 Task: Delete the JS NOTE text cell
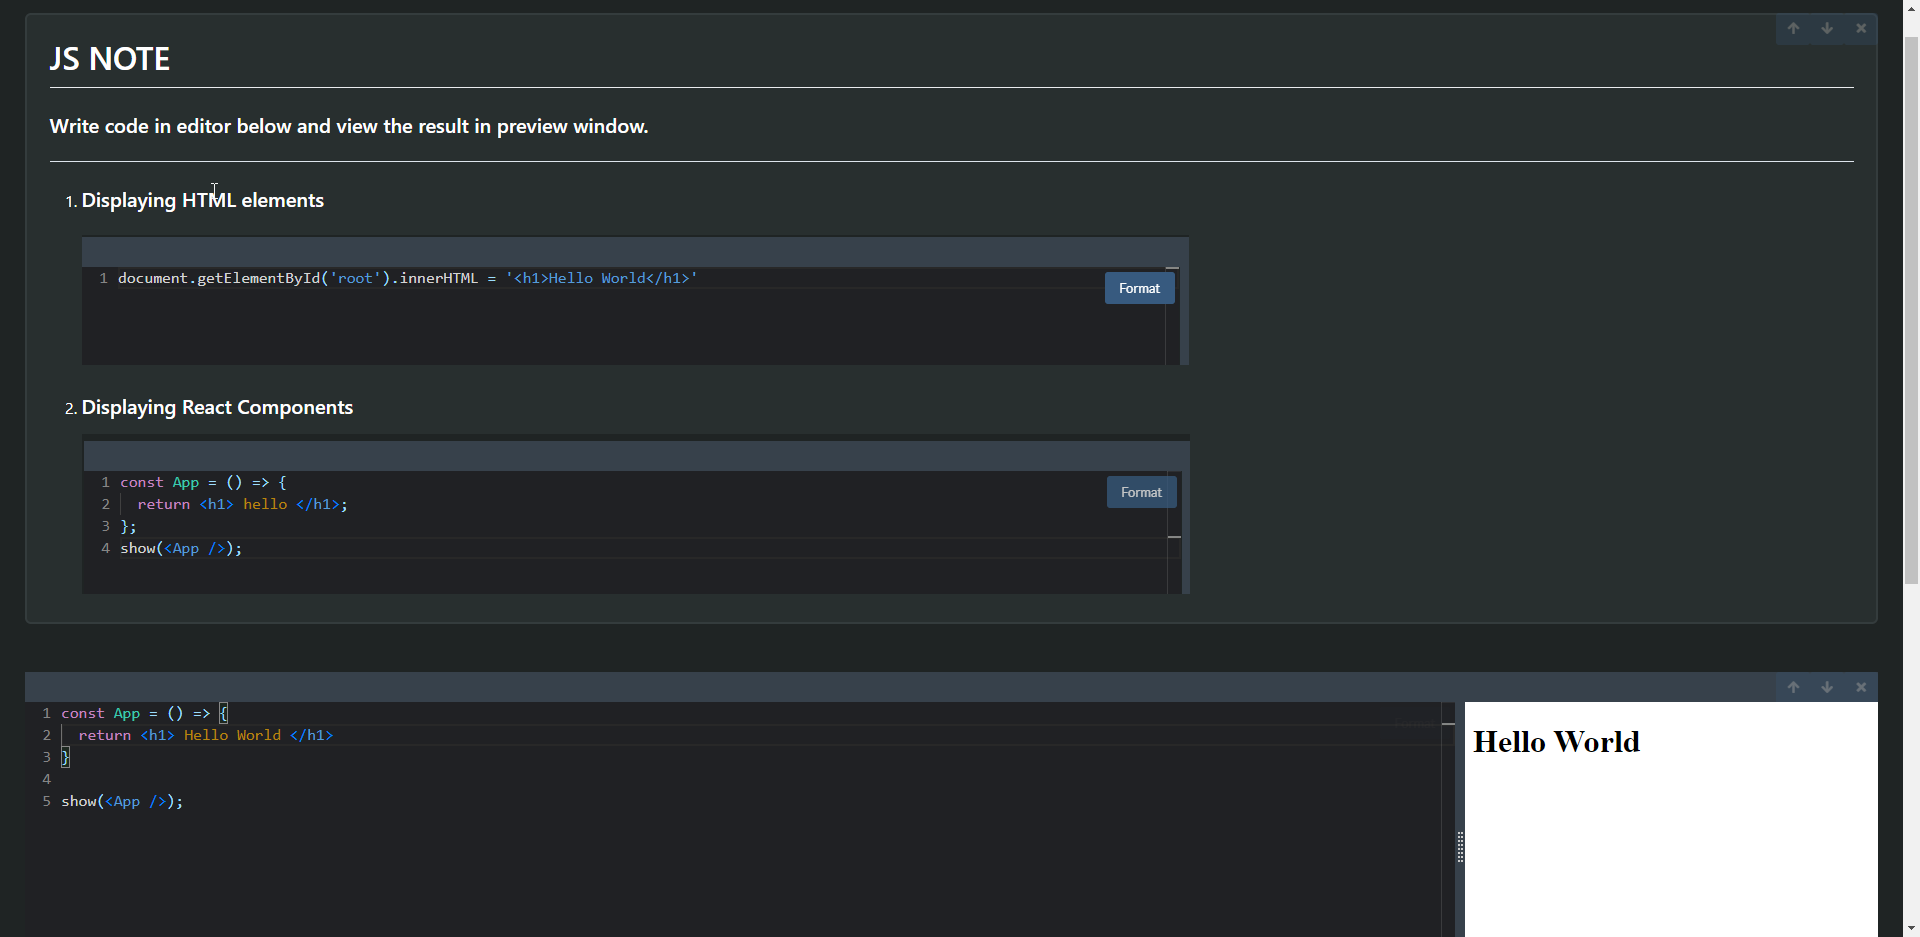(x=1861, y=29)
